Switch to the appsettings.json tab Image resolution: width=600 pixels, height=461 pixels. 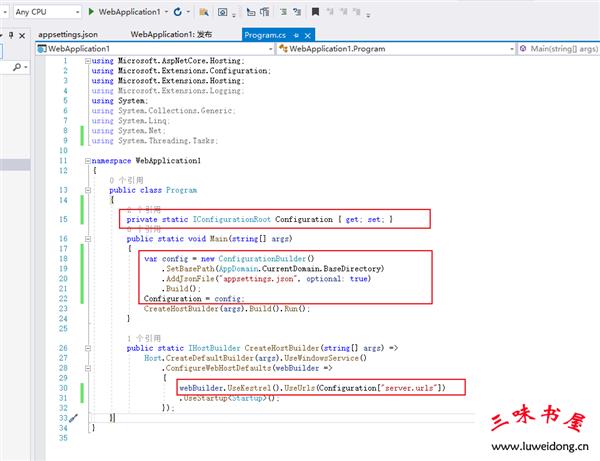(67, 34)
